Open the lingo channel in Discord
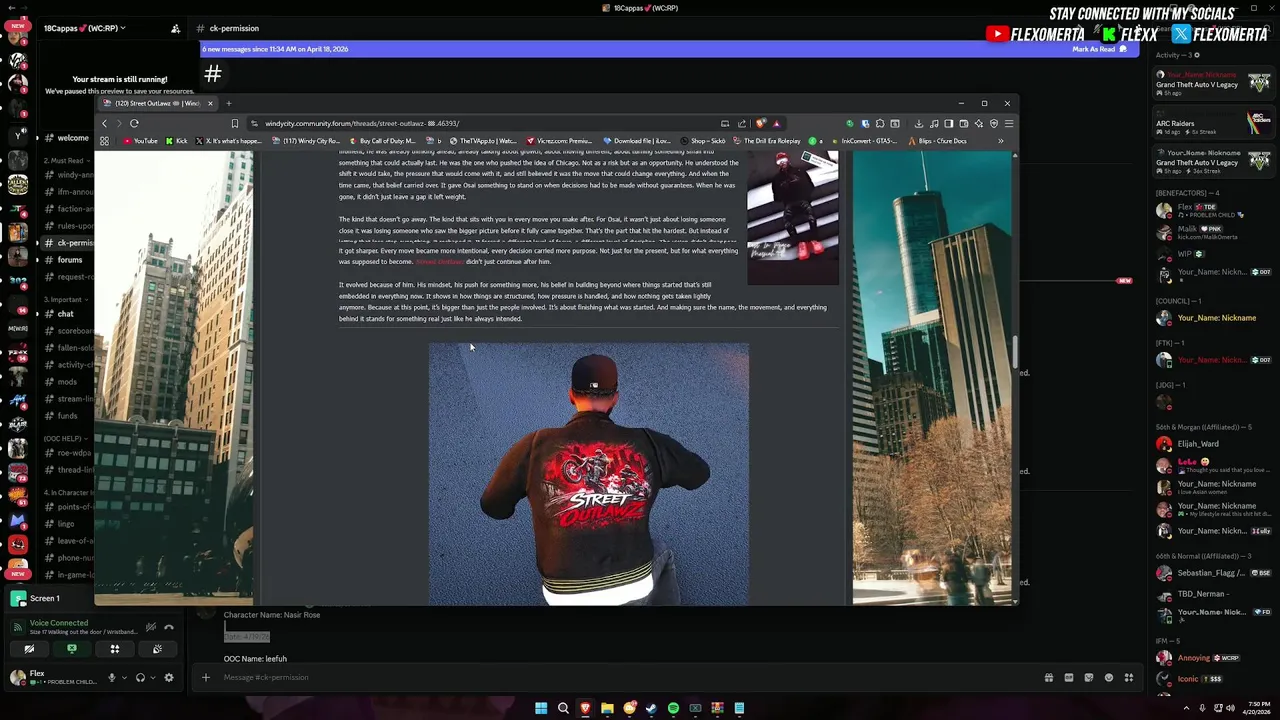 point(66,524)
